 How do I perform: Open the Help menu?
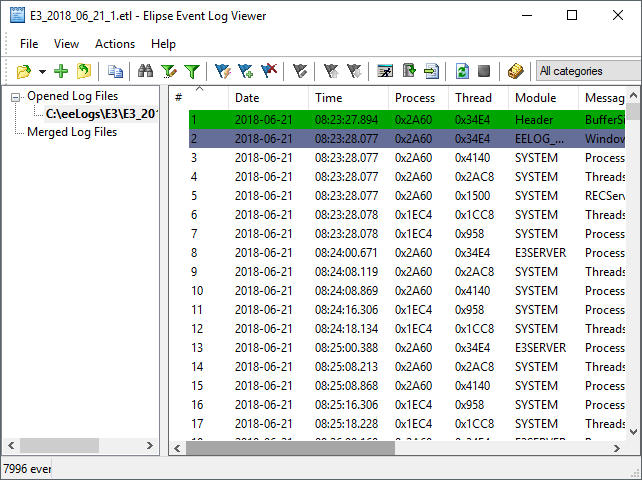(163, 44)
